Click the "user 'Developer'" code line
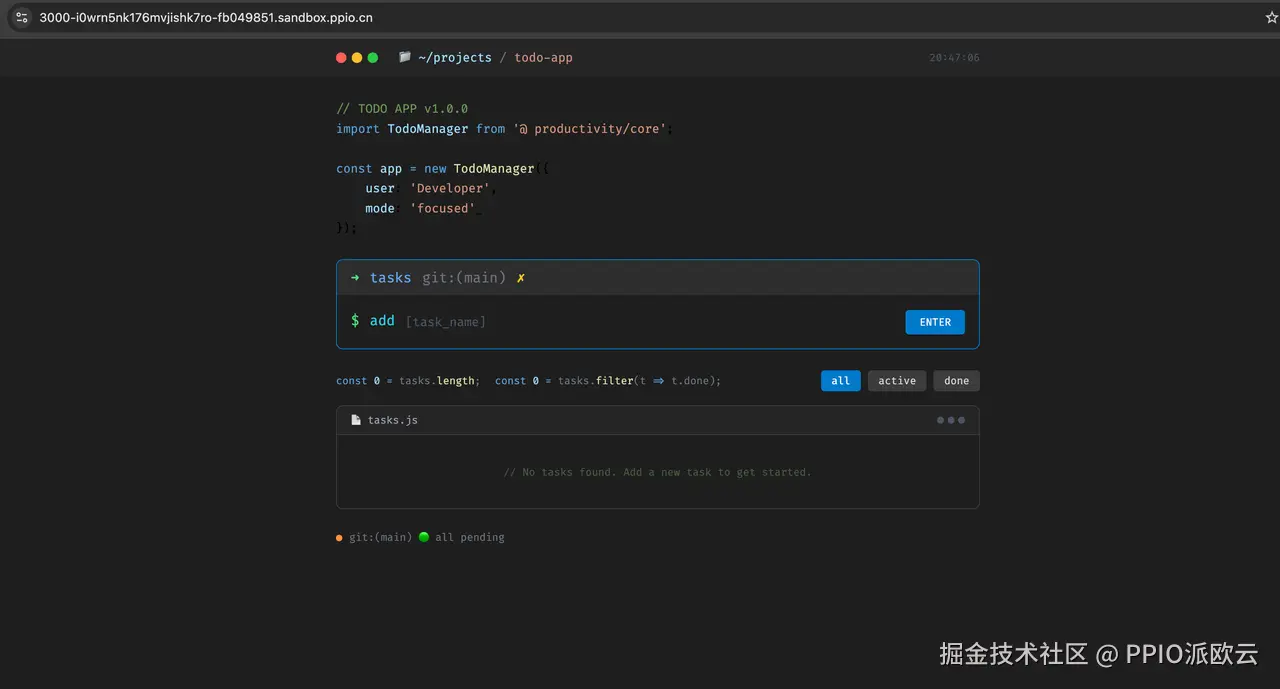 point(431,189)
